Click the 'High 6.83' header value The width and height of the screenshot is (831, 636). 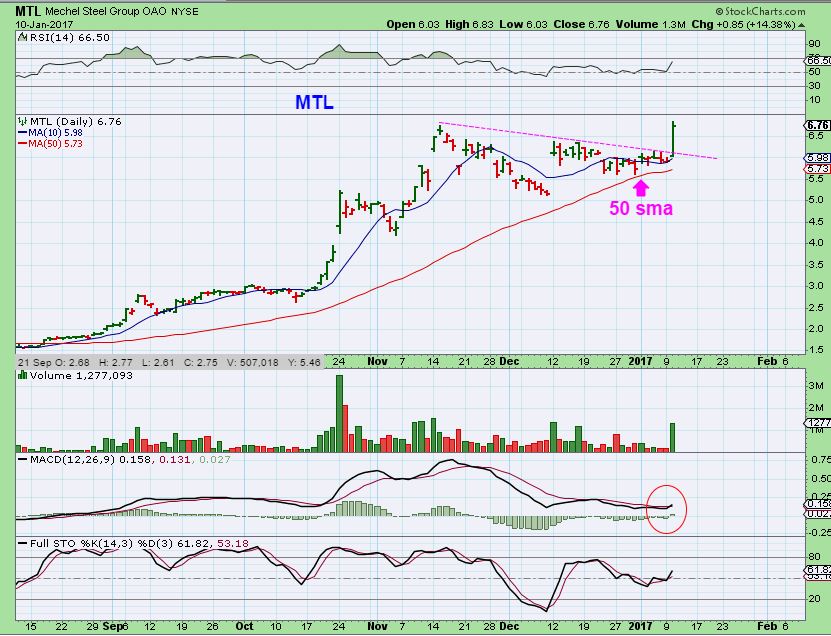tap(469, 24)
